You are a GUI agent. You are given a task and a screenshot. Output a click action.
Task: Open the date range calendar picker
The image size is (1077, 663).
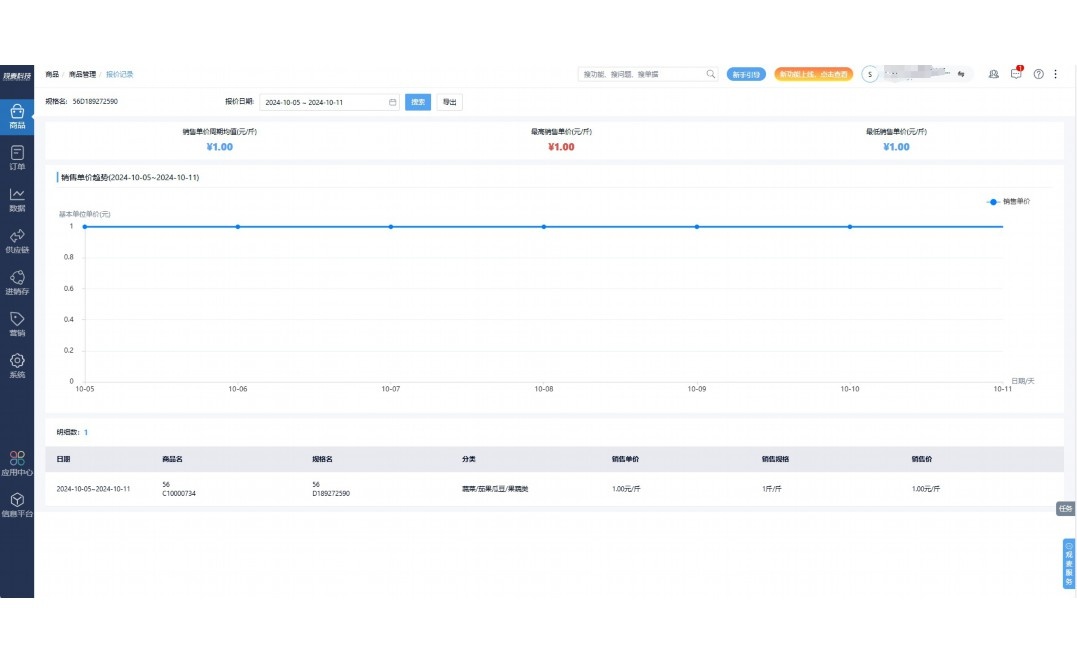[393, 102]
